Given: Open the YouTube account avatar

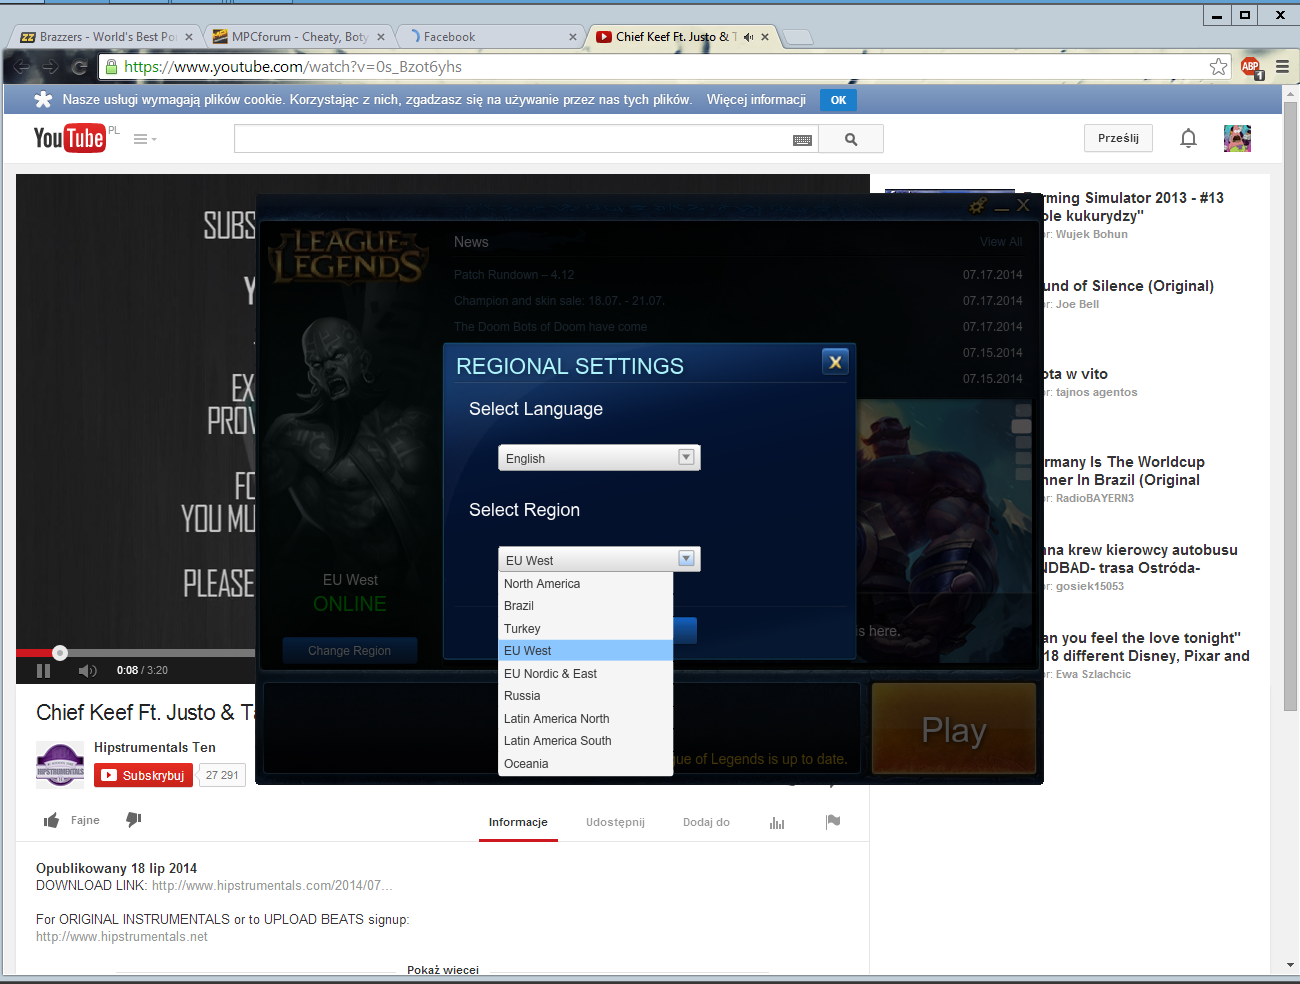Looking at the screenshot, I should pyautogui.click(x=1237, y=138).
